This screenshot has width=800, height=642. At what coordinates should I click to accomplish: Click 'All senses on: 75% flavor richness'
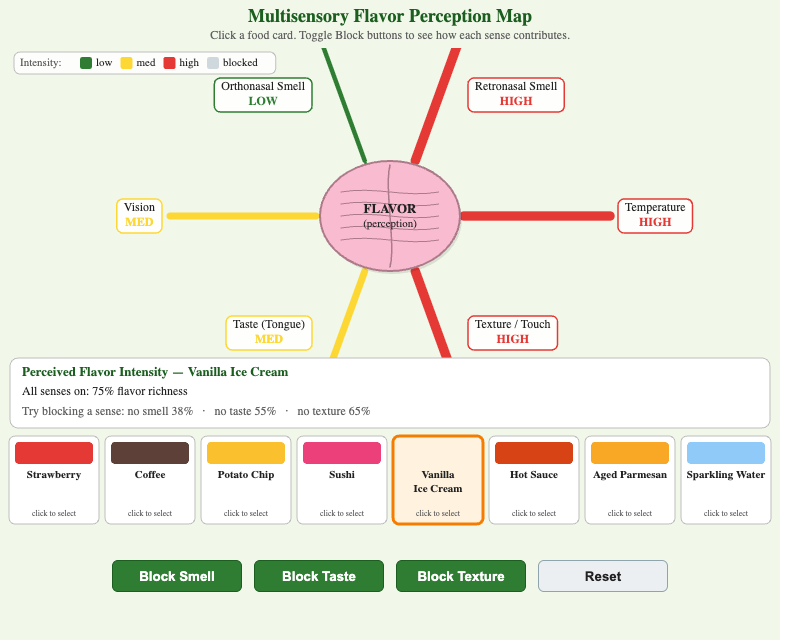(105, 391)
